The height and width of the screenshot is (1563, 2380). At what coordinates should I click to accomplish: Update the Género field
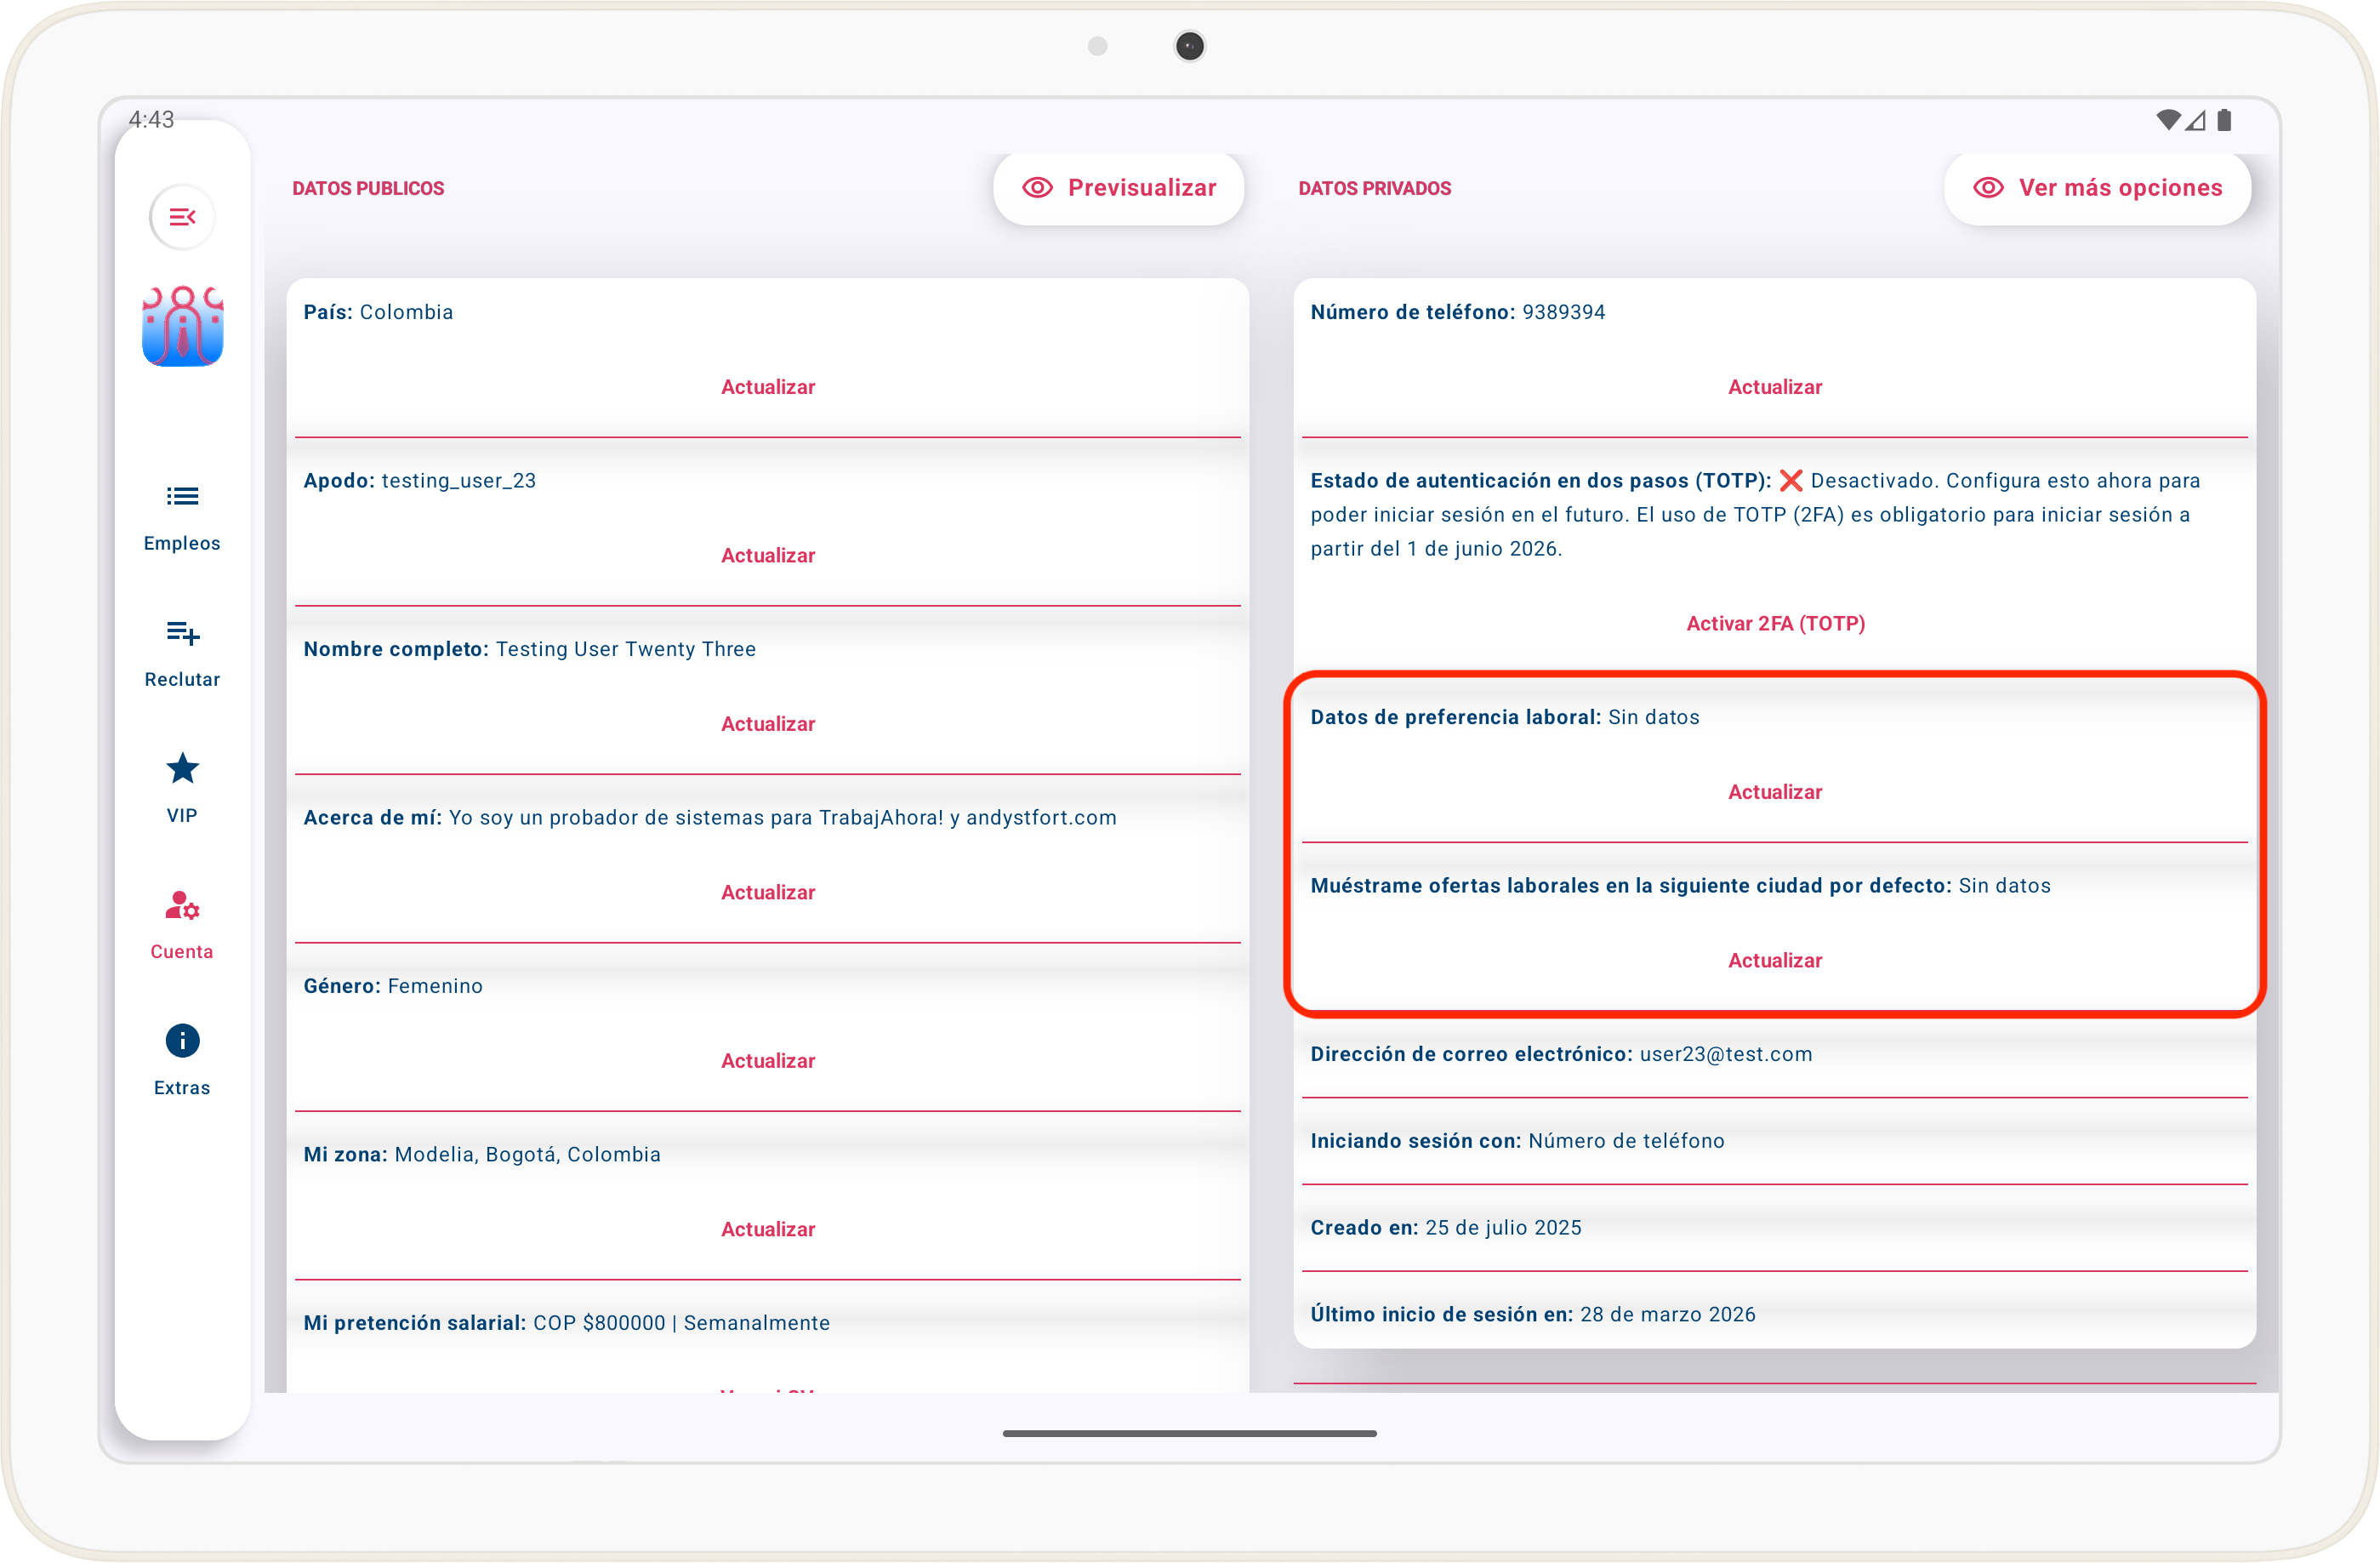[767, 1061]
